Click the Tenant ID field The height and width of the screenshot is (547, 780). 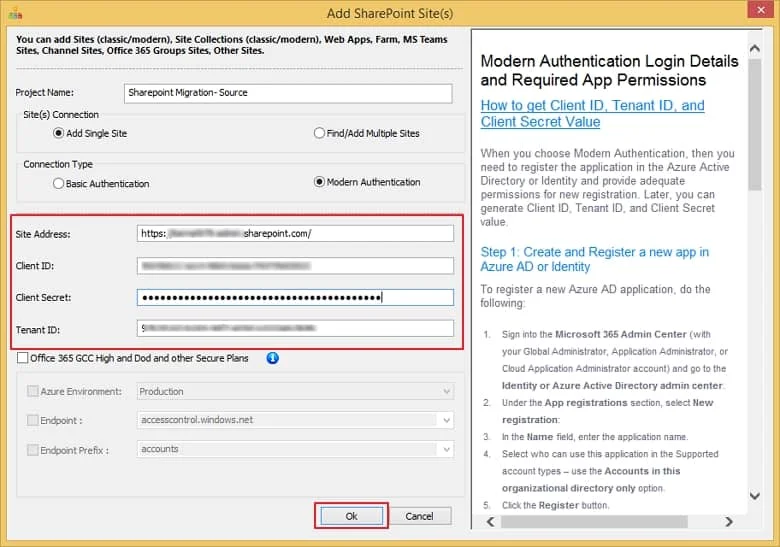295,328
